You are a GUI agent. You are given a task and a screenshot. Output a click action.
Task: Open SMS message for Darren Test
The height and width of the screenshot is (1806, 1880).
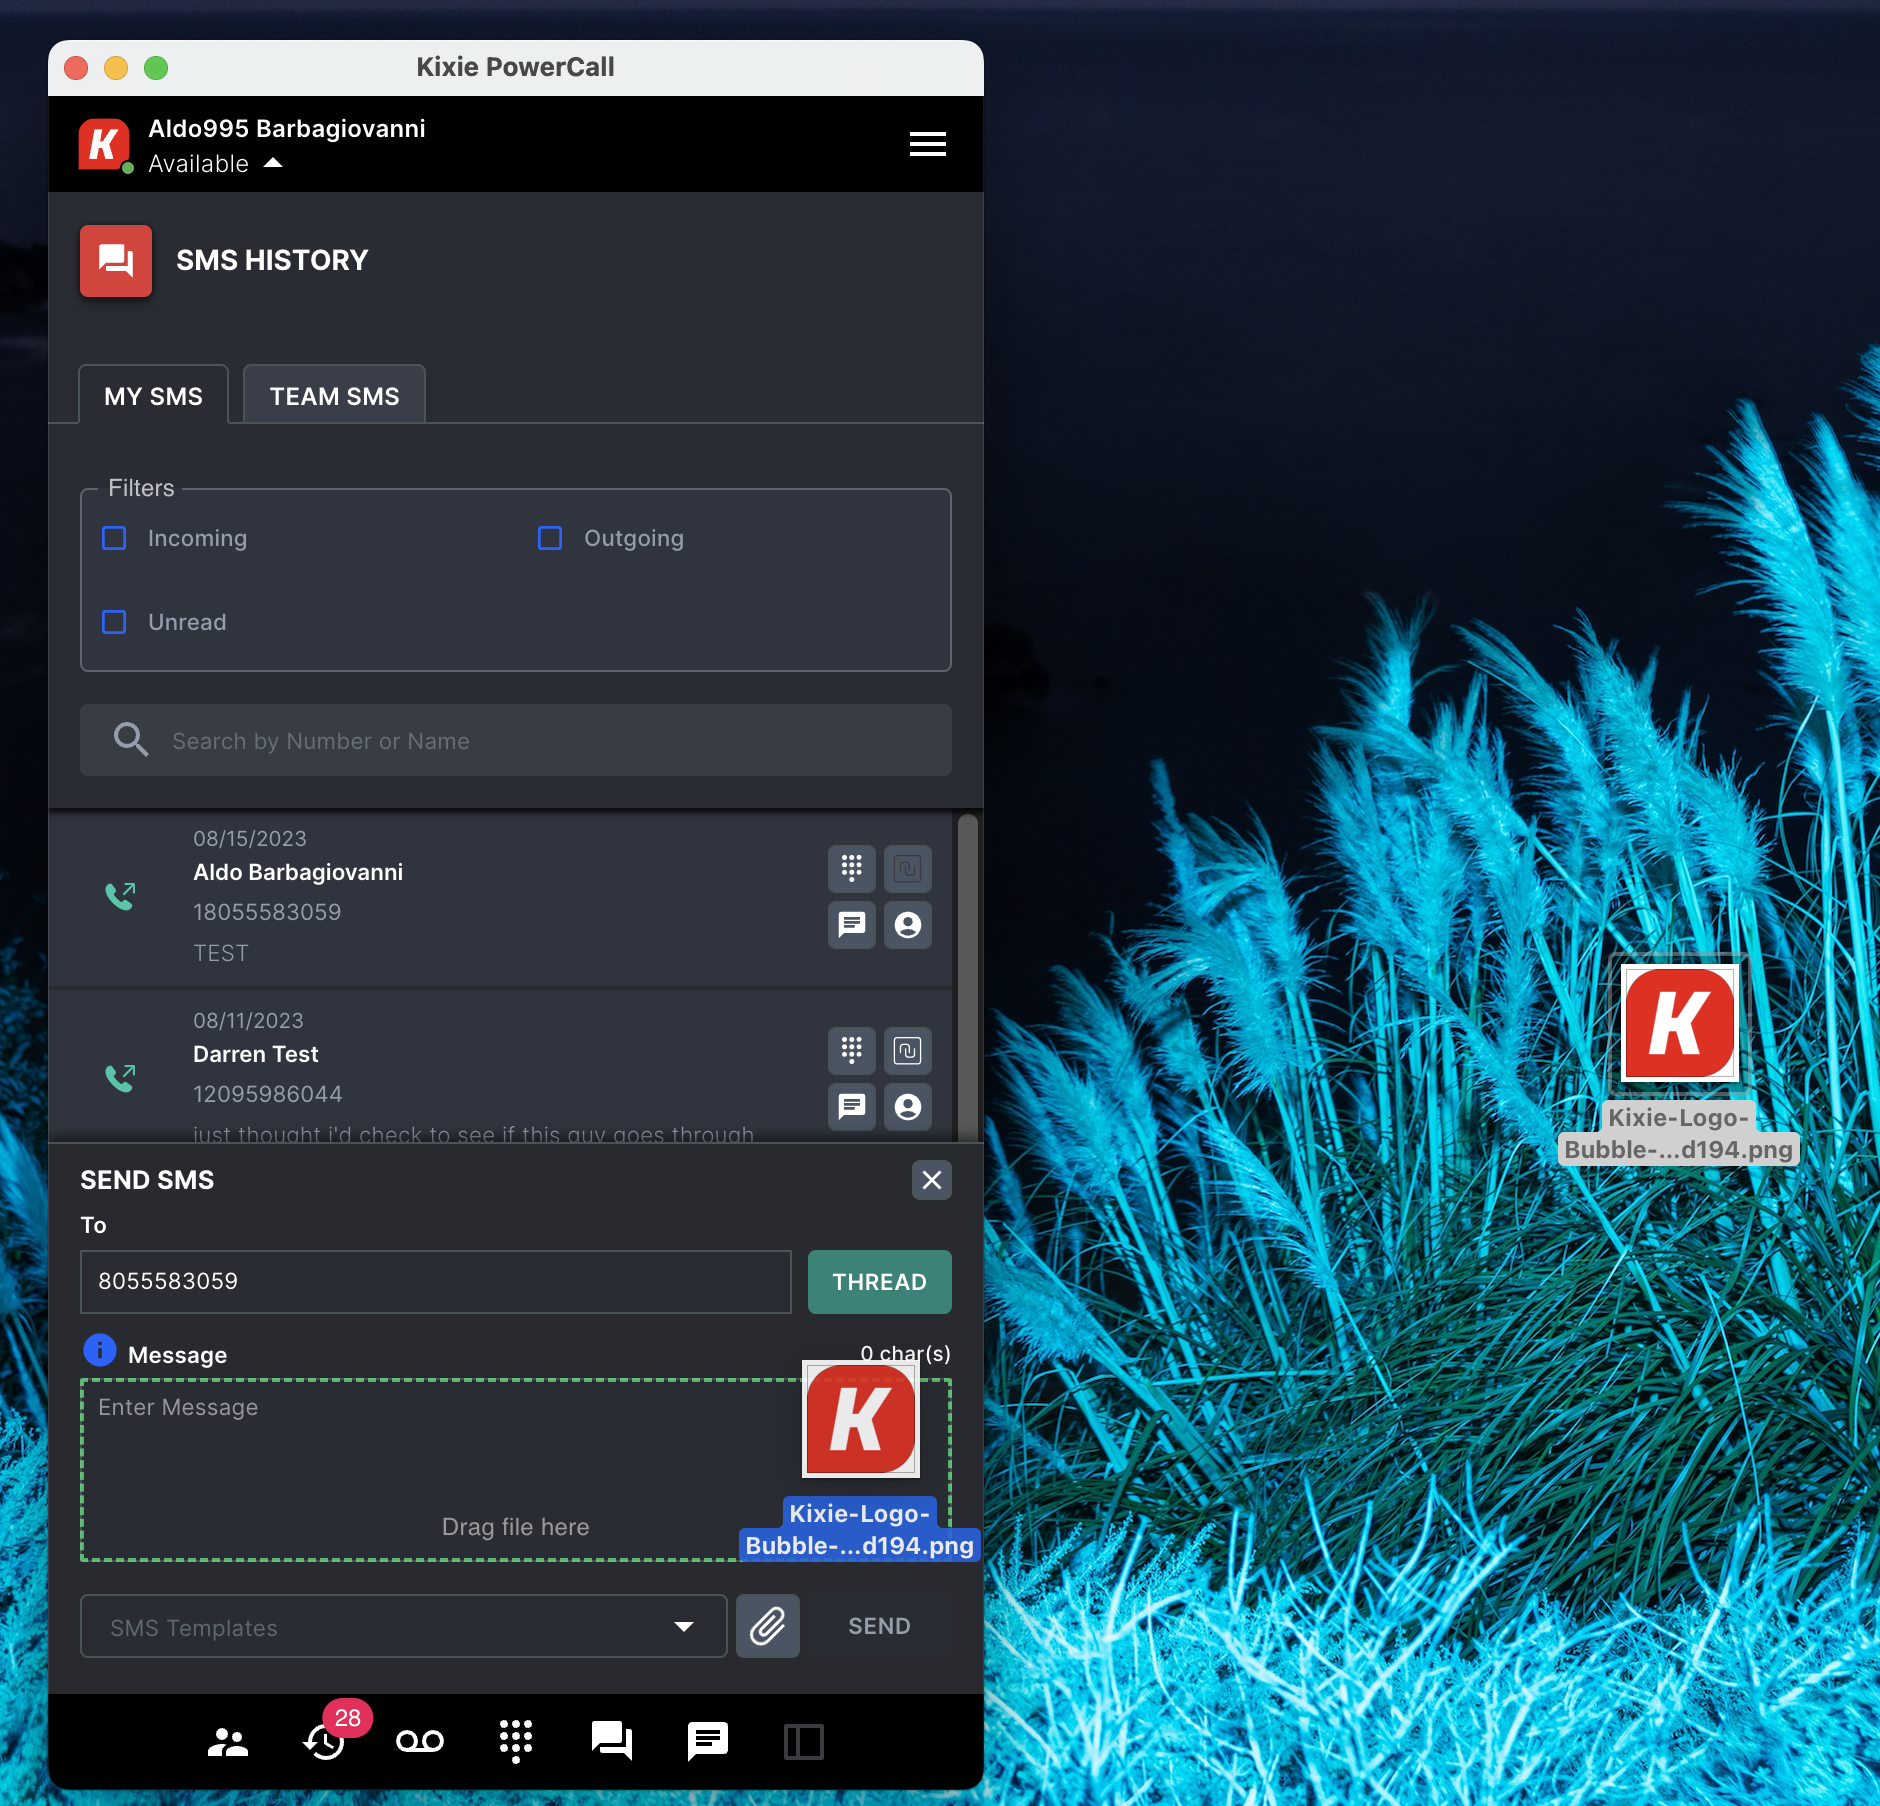tap(852, 1106)
